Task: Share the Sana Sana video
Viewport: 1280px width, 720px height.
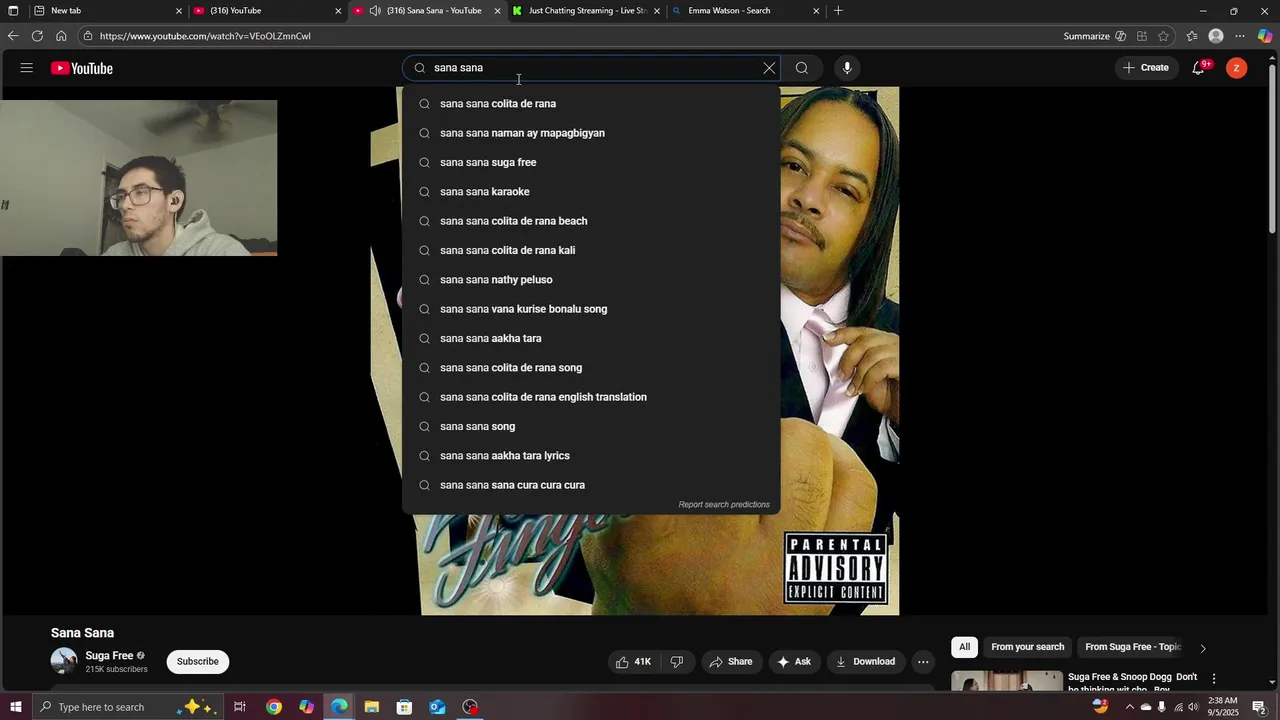Action: point(730,662)
